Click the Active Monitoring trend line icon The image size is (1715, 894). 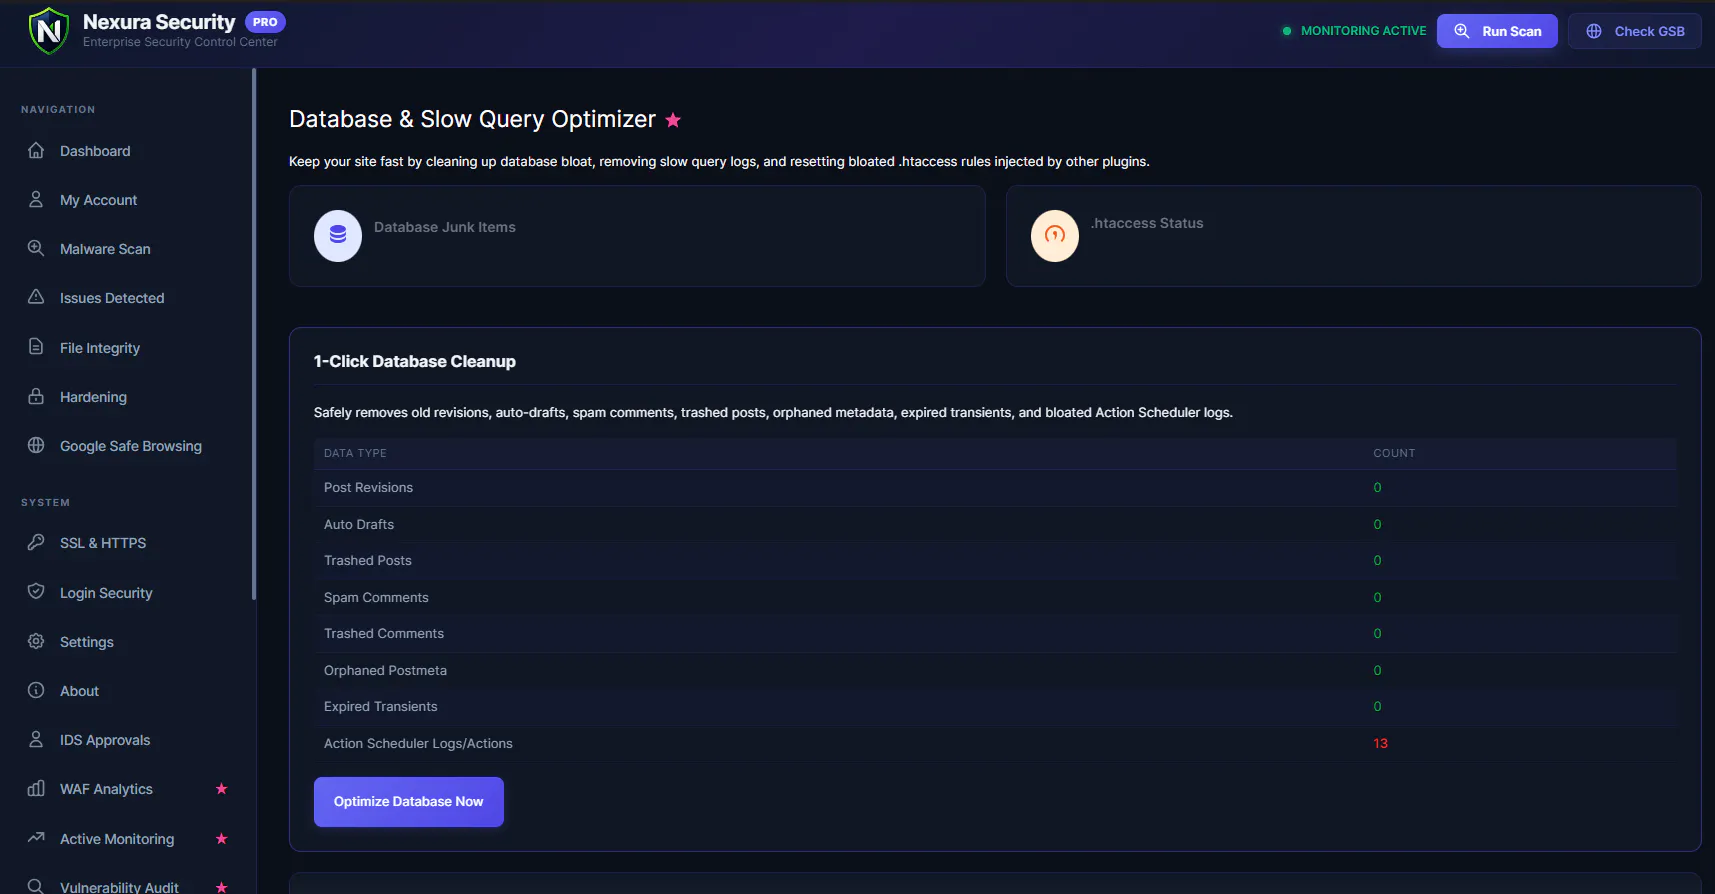coord(36,838)
